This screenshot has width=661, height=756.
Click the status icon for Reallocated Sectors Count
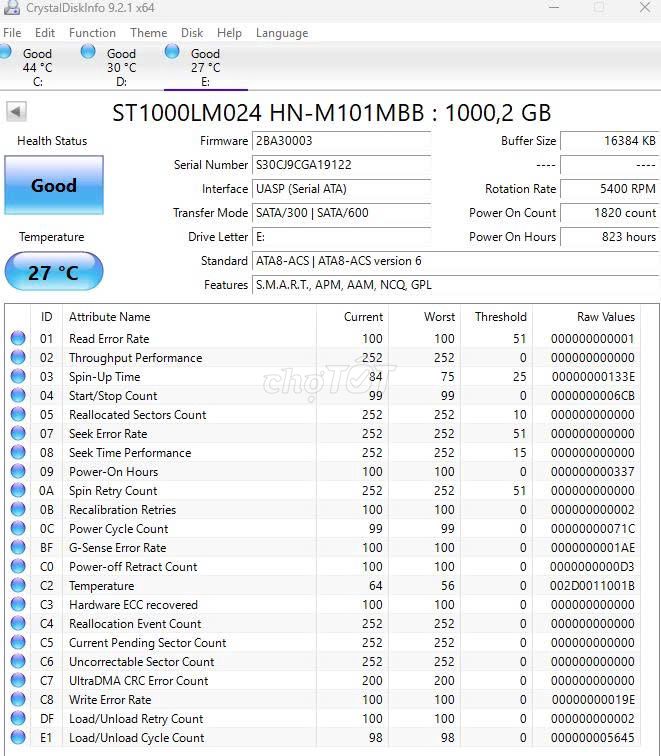[18, 414]
